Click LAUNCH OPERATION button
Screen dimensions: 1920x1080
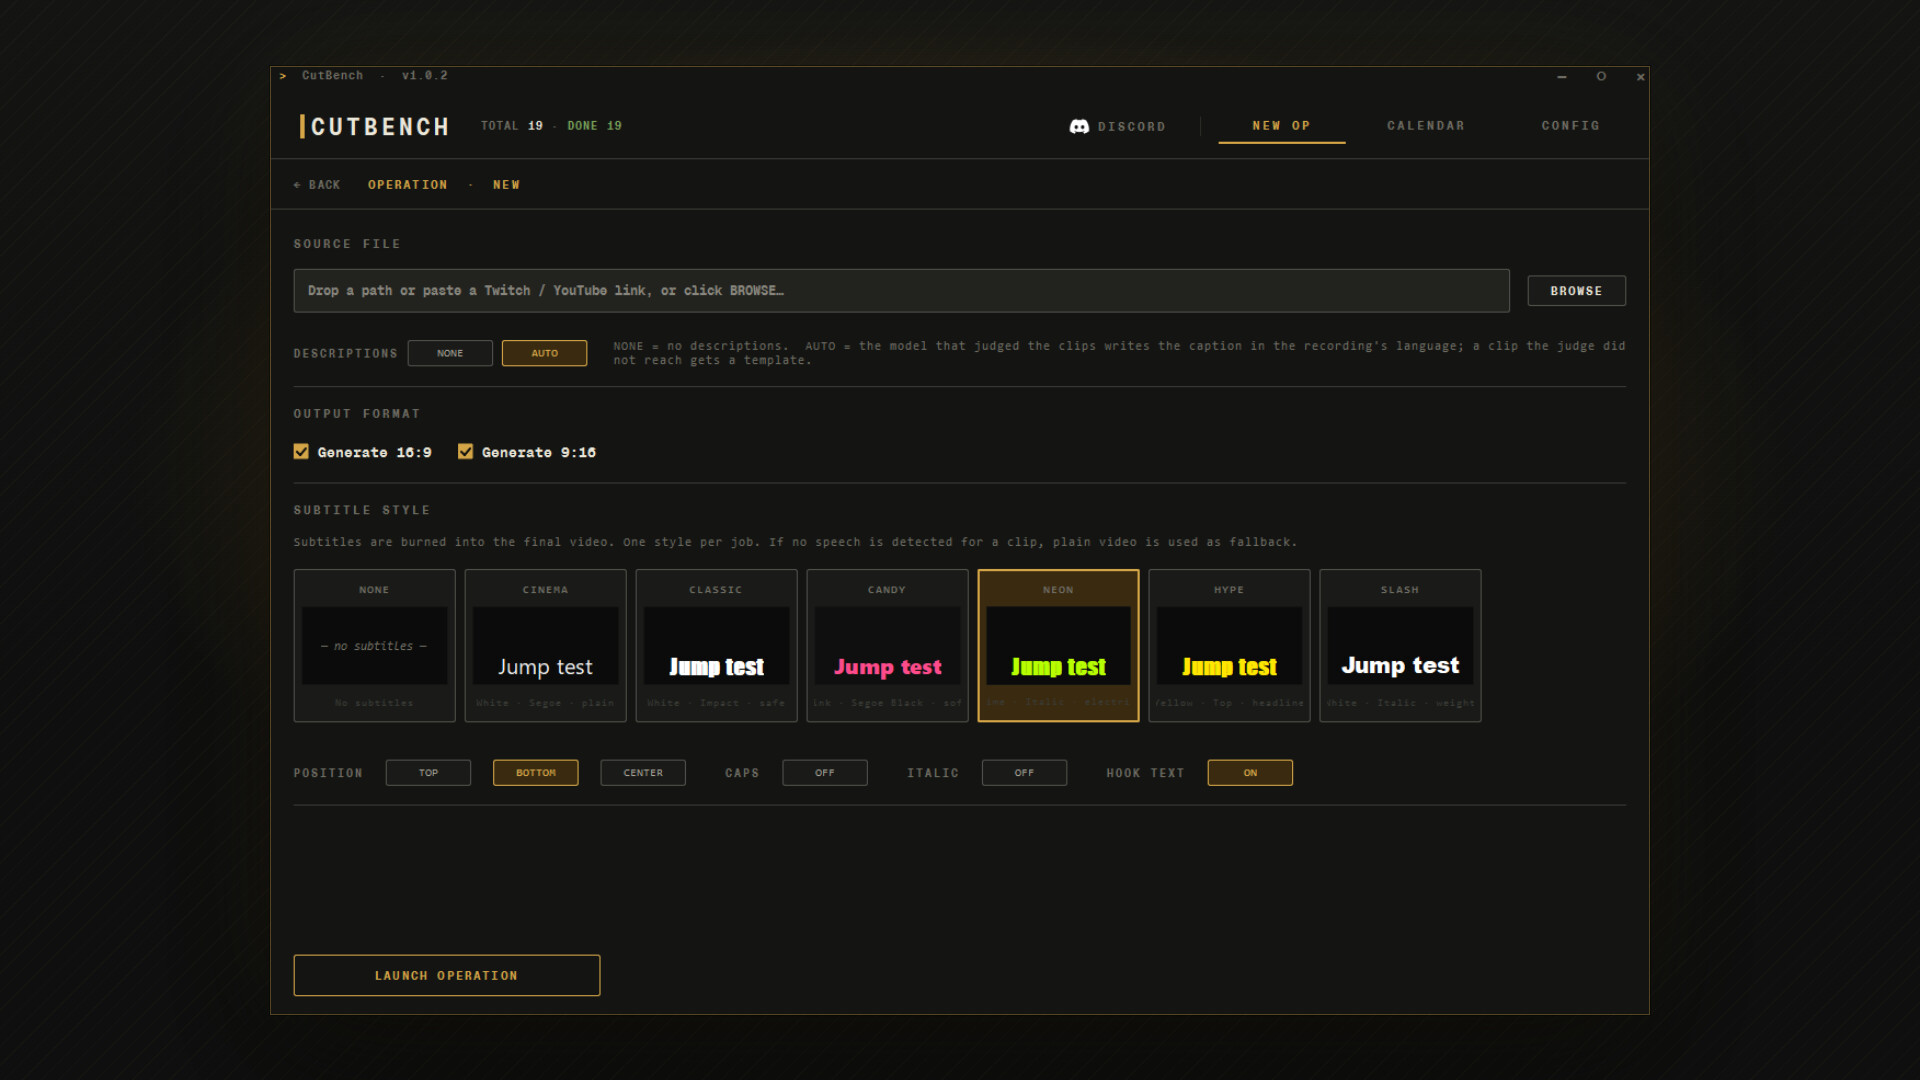click(x=447, y=976)
